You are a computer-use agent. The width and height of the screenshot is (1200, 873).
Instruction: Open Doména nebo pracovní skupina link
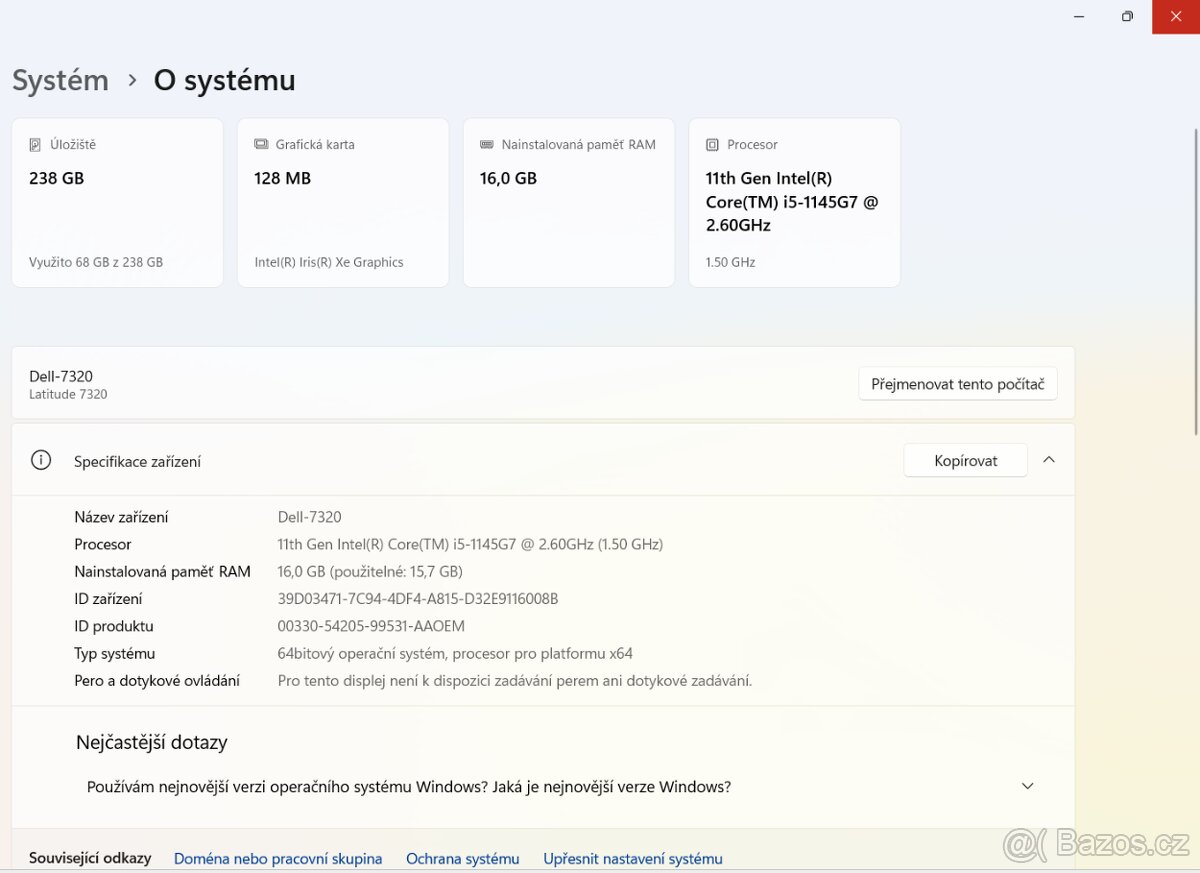click(x=278, y=859)
